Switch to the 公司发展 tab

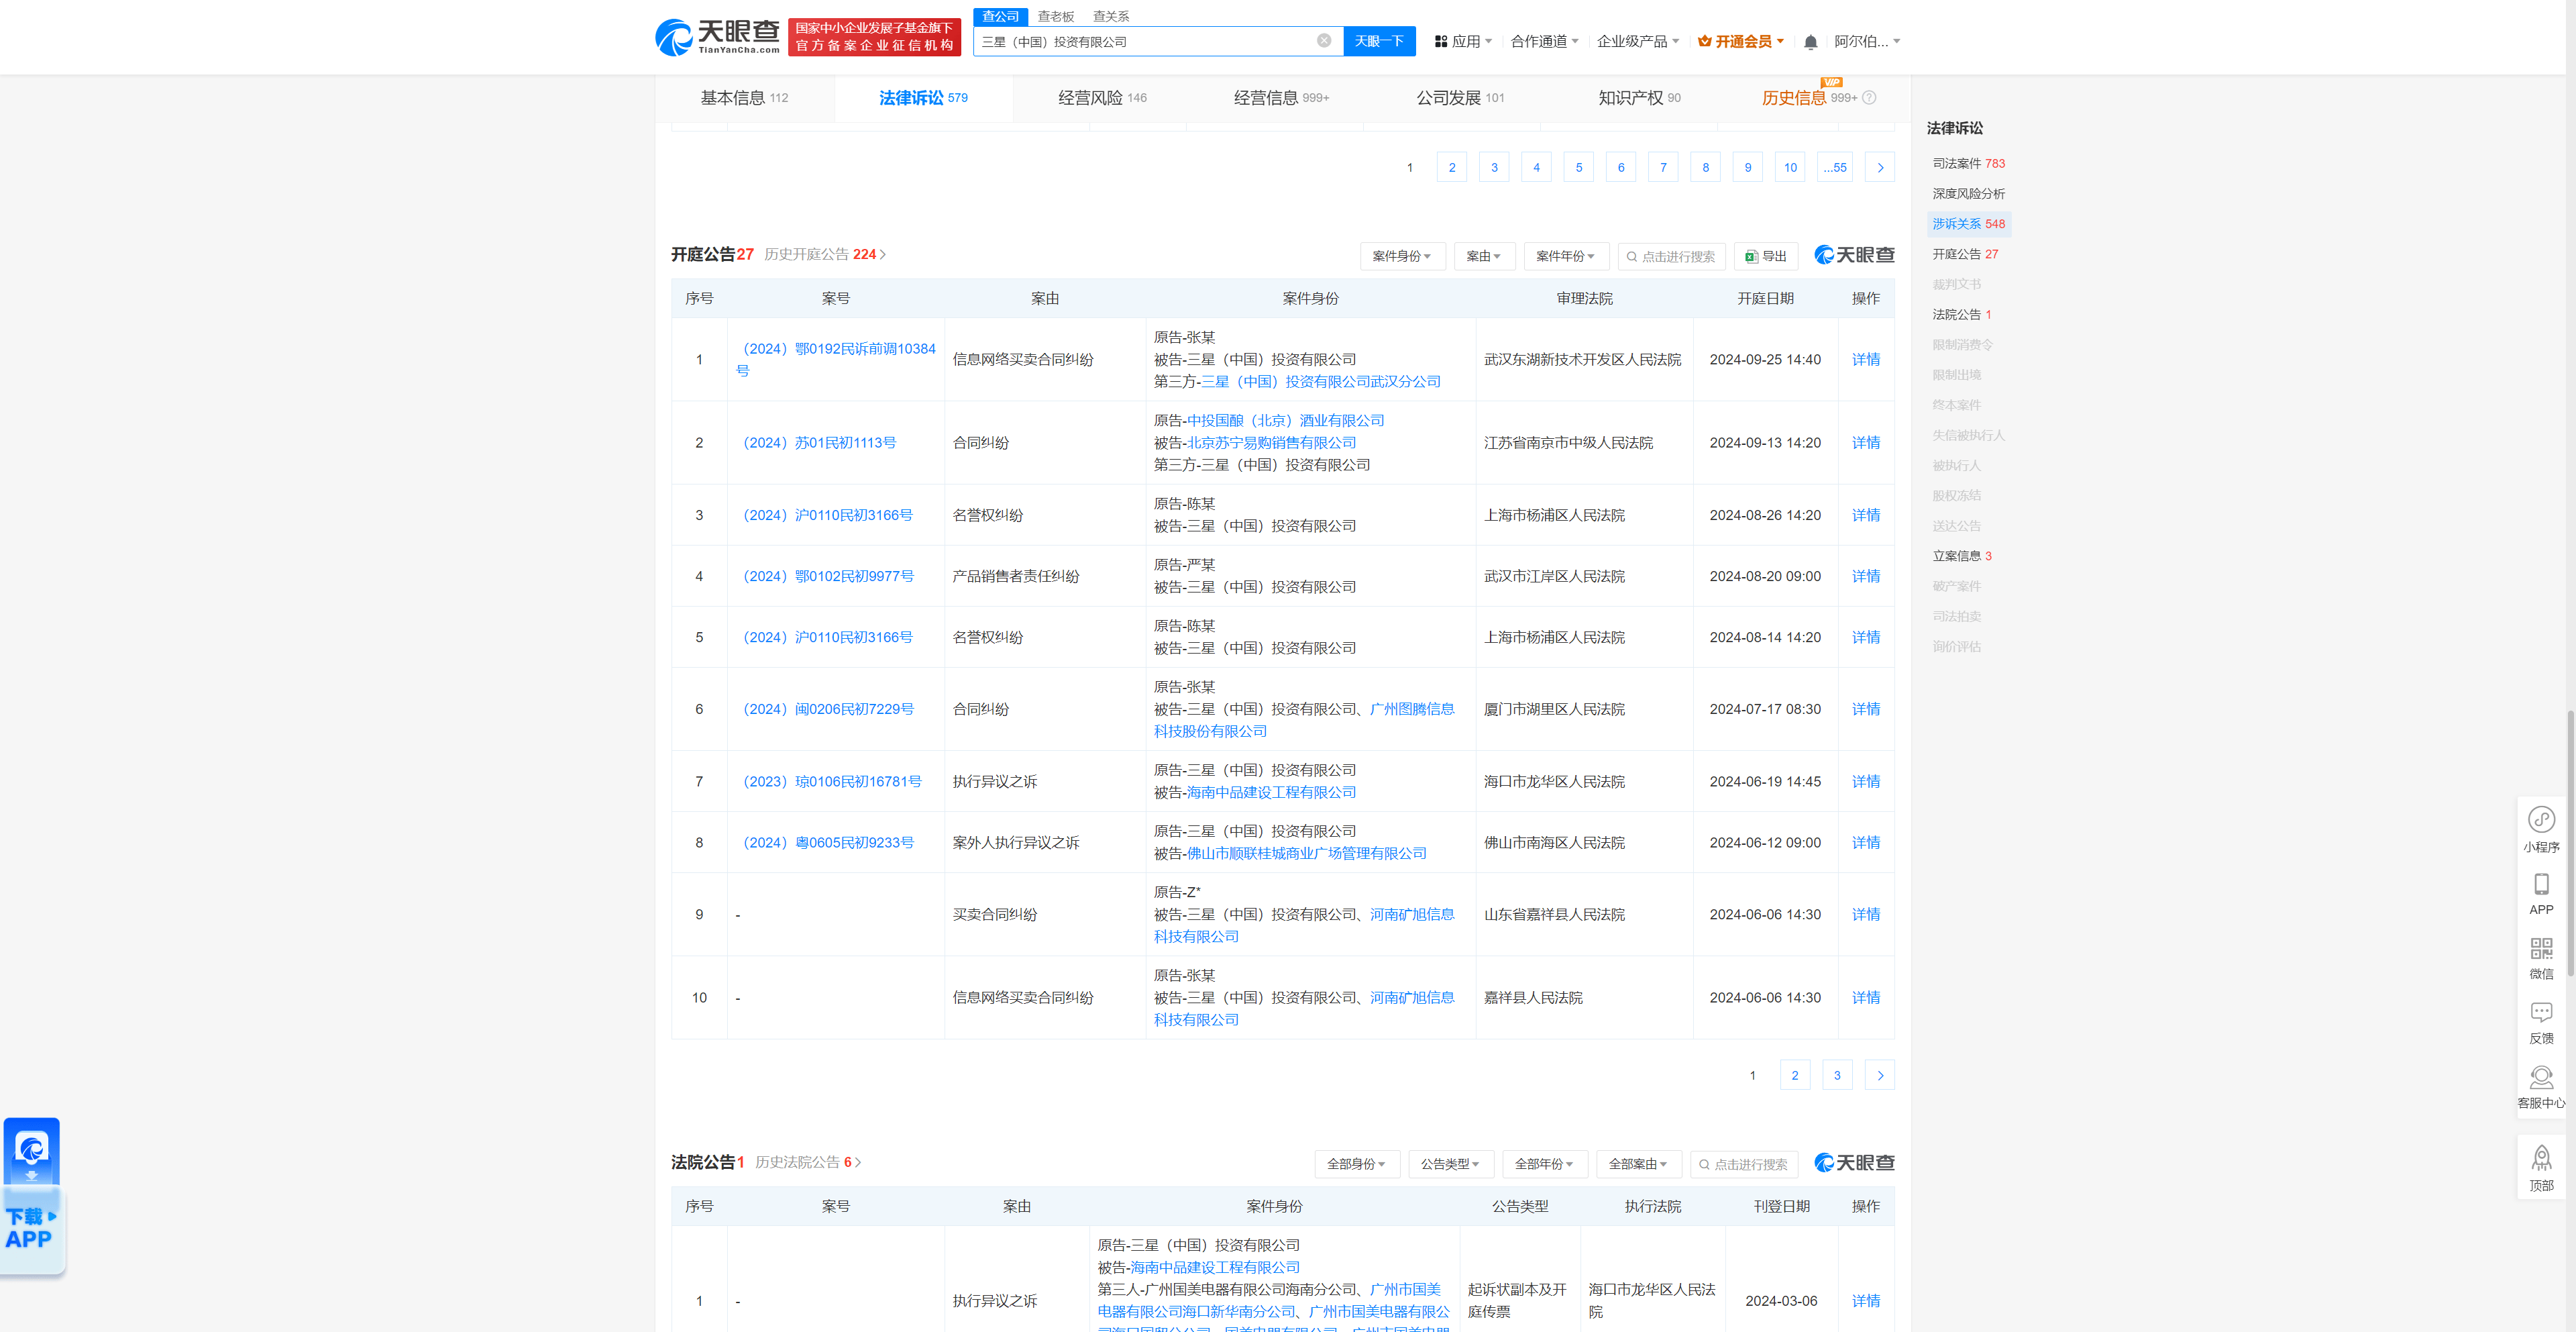click(1460, 98)
